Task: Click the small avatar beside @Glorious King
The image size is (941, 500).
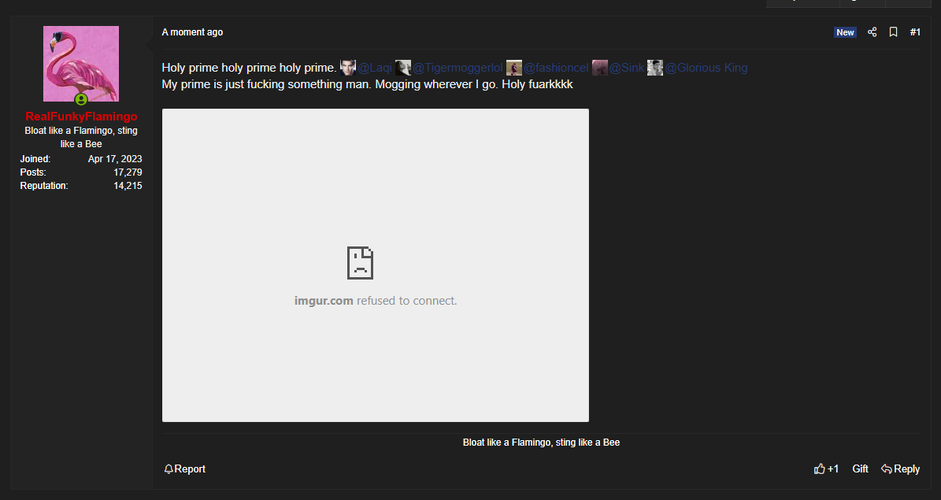Action: click(655, 68)
